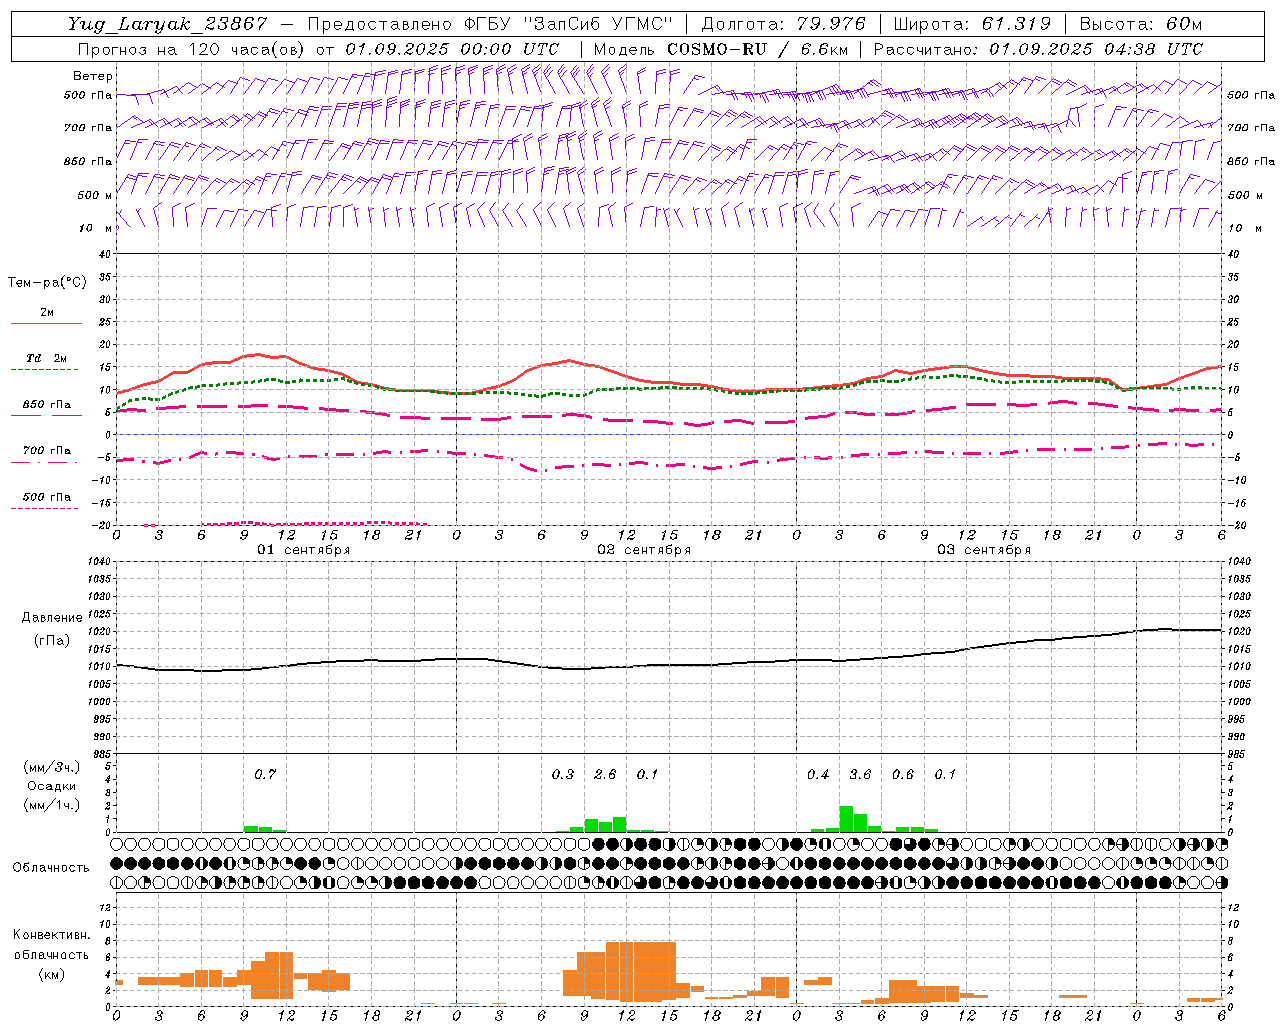This screenshot has height=1024, width=1280.
Task: Click the Облачность cloudiness label
Action: coord(51,867)
